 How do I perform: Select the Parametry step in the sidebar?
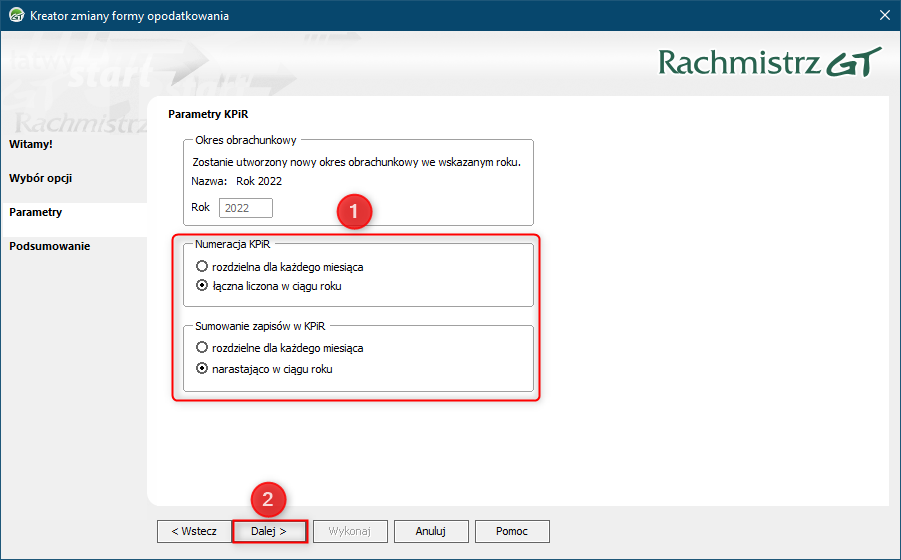point(36,212)
